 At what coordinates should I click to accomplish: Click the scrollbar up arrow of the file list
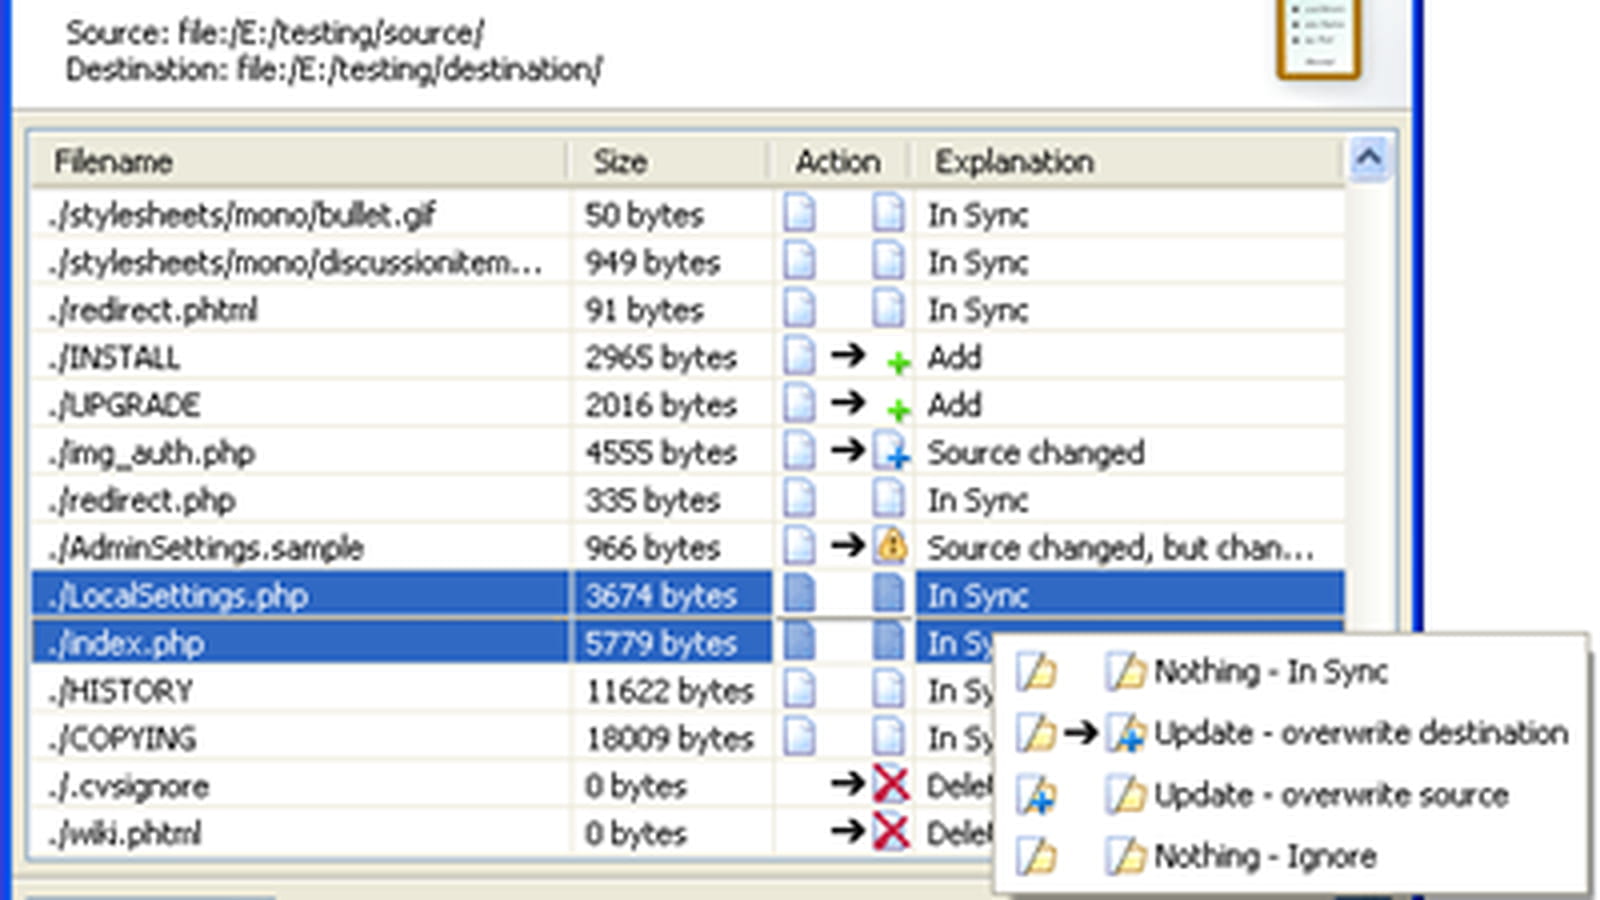pyautogui.click(x=1368, y=159)
